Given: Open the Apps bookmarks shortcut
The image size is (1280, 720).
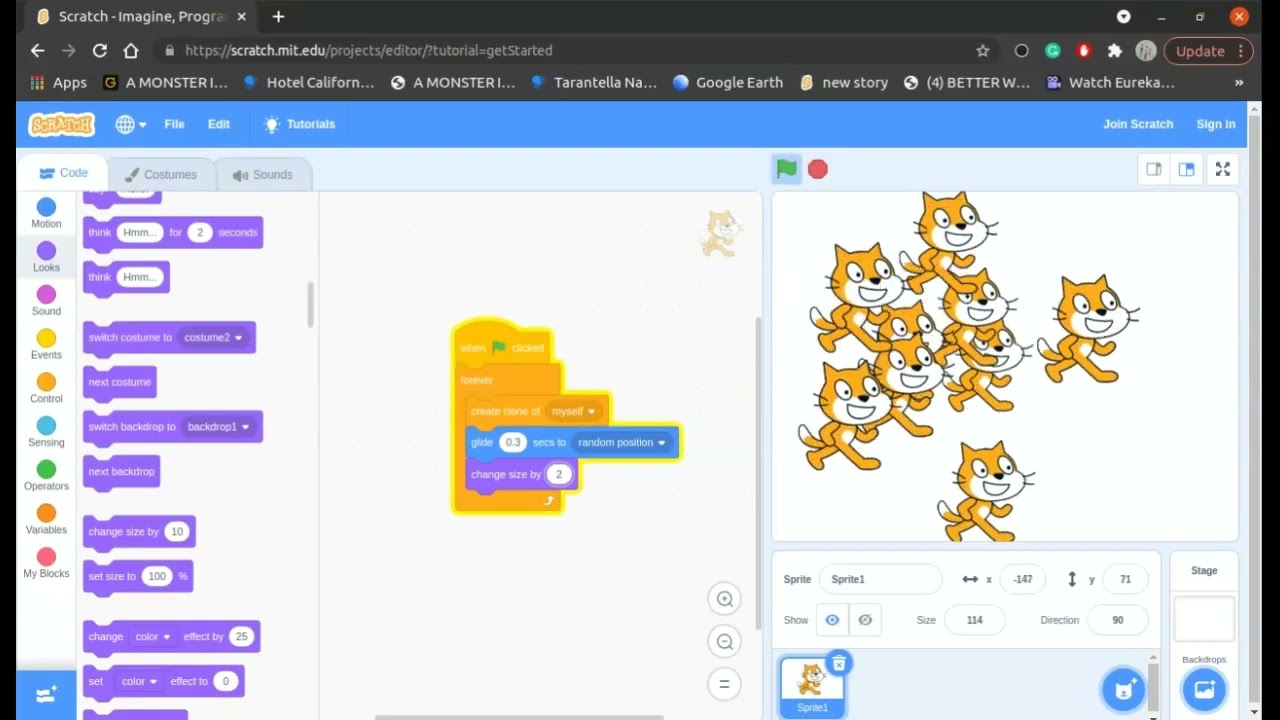Looking at the screenshot, I should coord(58,83).
